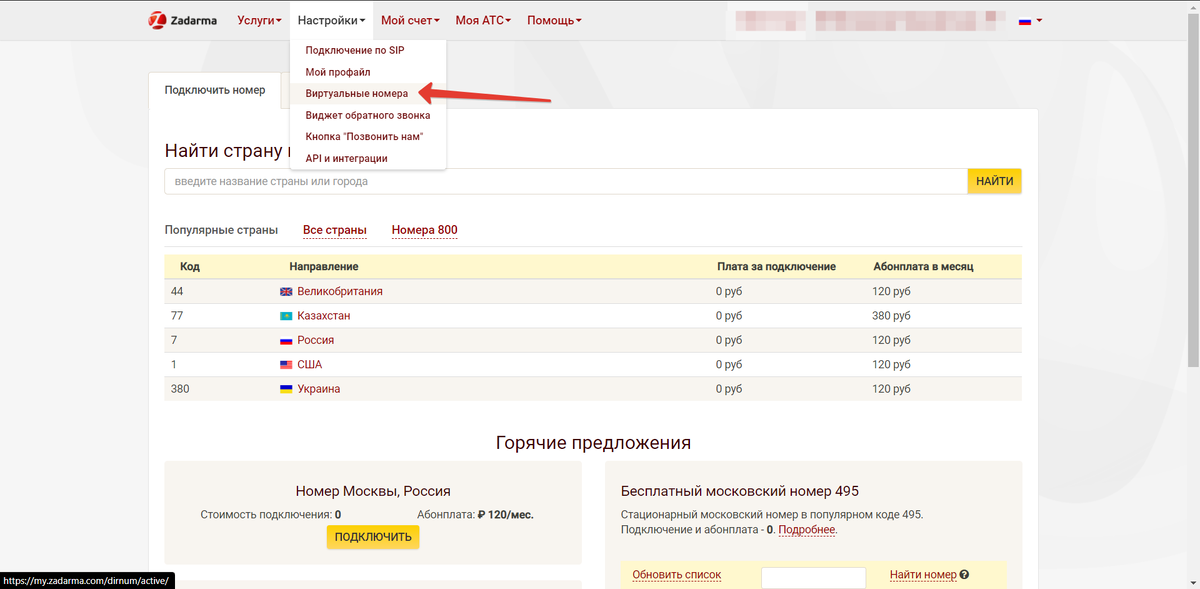Screen dimensions: 1200x589
Task: Click the Kazakhstan flag icon
Action: click(286, 316)
